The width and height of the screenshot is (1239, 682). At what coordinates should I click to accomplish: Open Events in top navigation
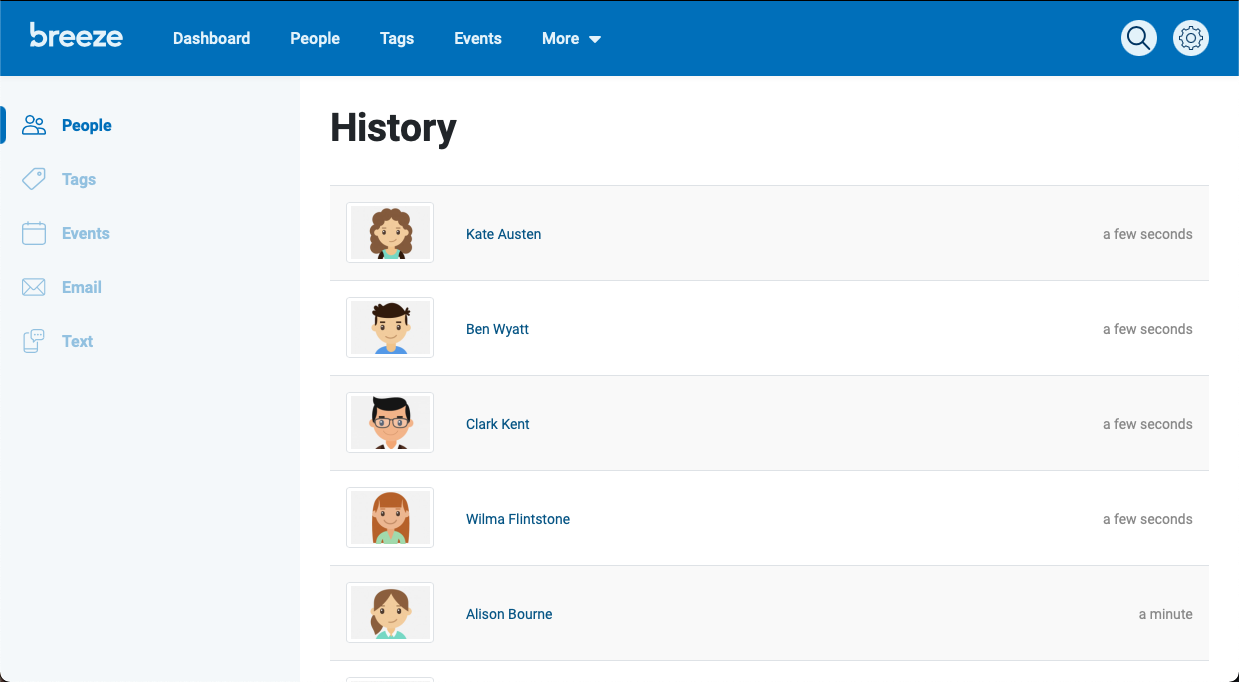point(478,38)
